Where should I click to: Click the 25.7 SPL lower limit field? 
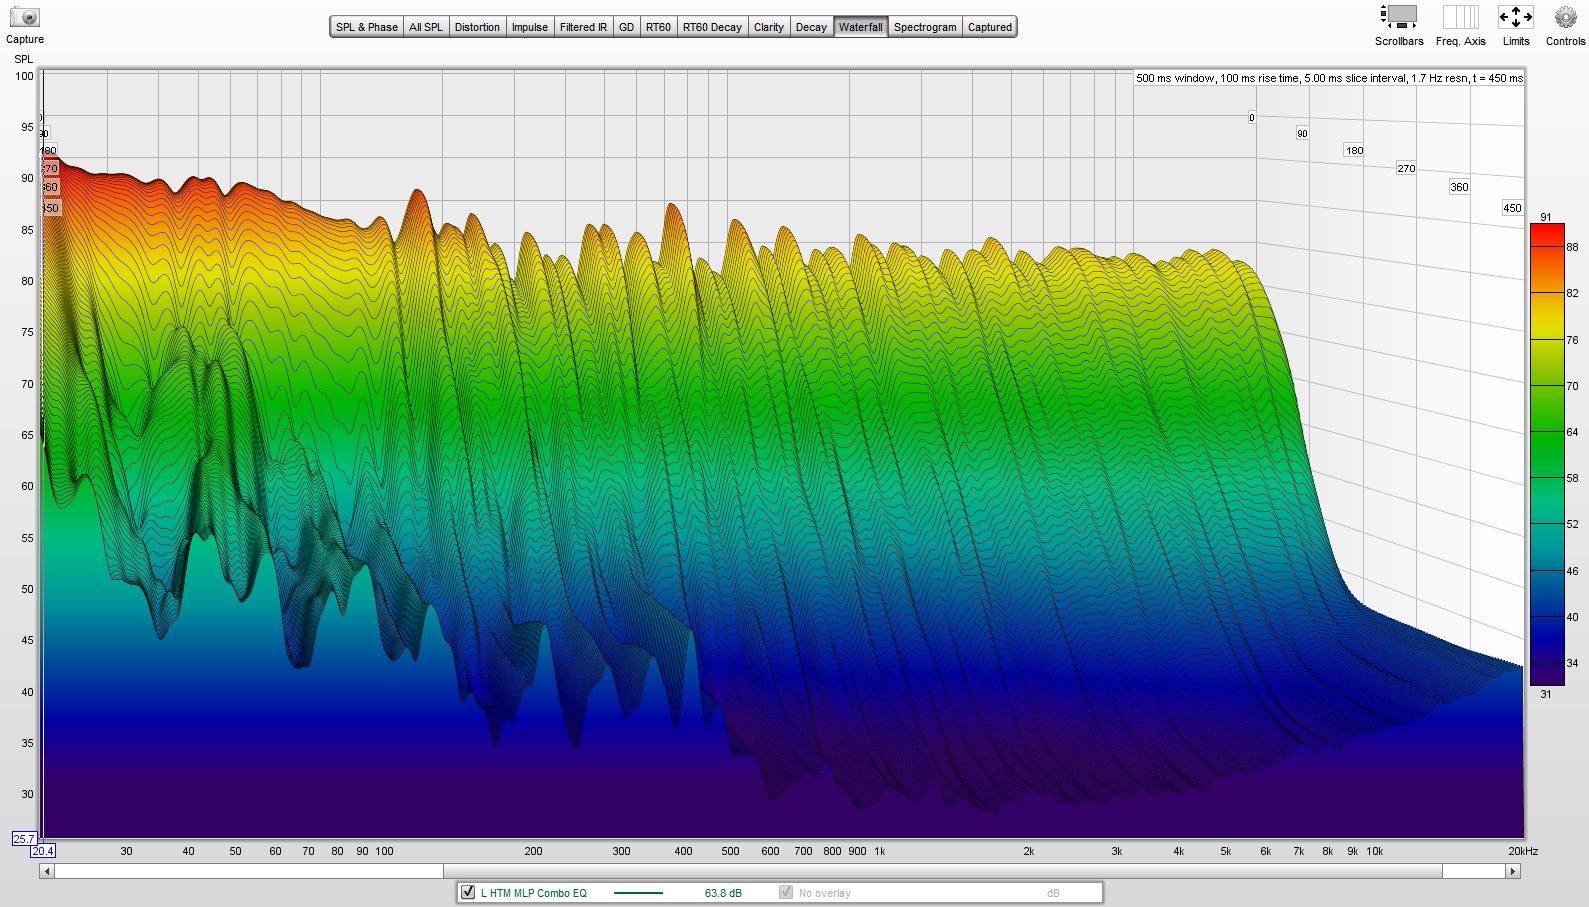[24, 839]
